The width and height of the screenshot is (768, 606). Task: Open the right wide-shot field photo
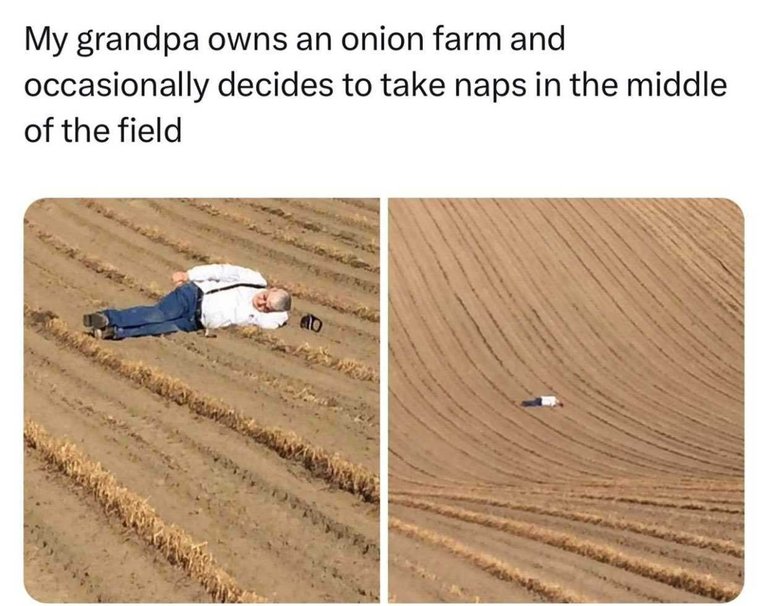pos(567,400)
